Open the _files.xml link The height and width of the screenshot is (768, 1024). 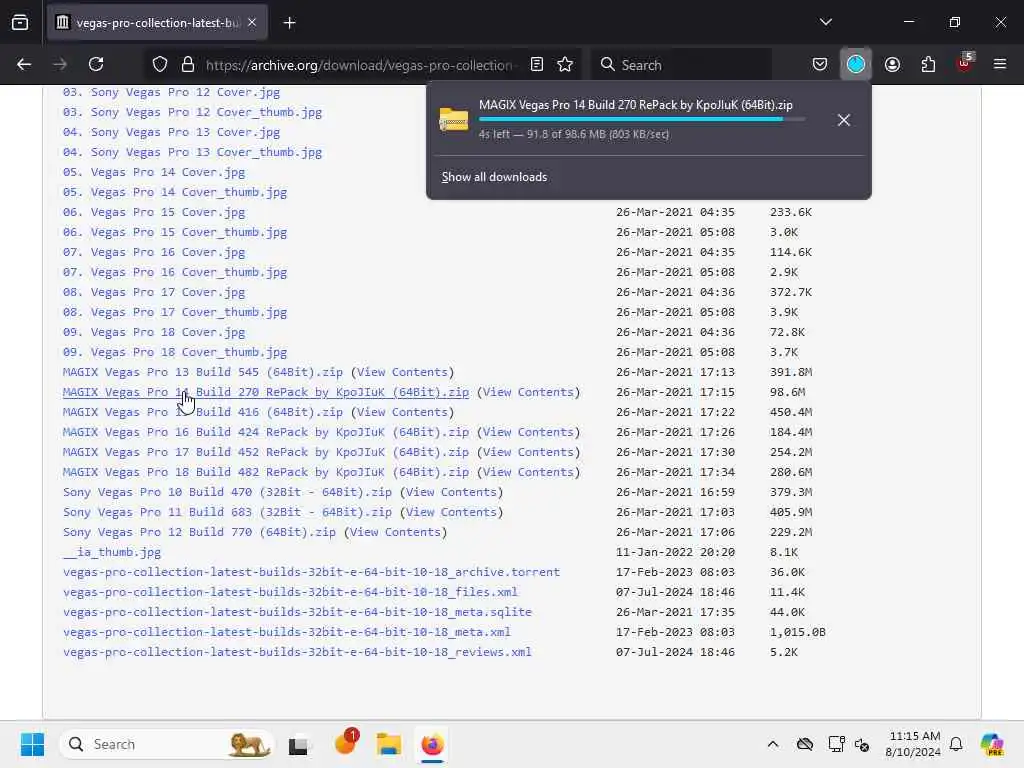pos(290,592)
